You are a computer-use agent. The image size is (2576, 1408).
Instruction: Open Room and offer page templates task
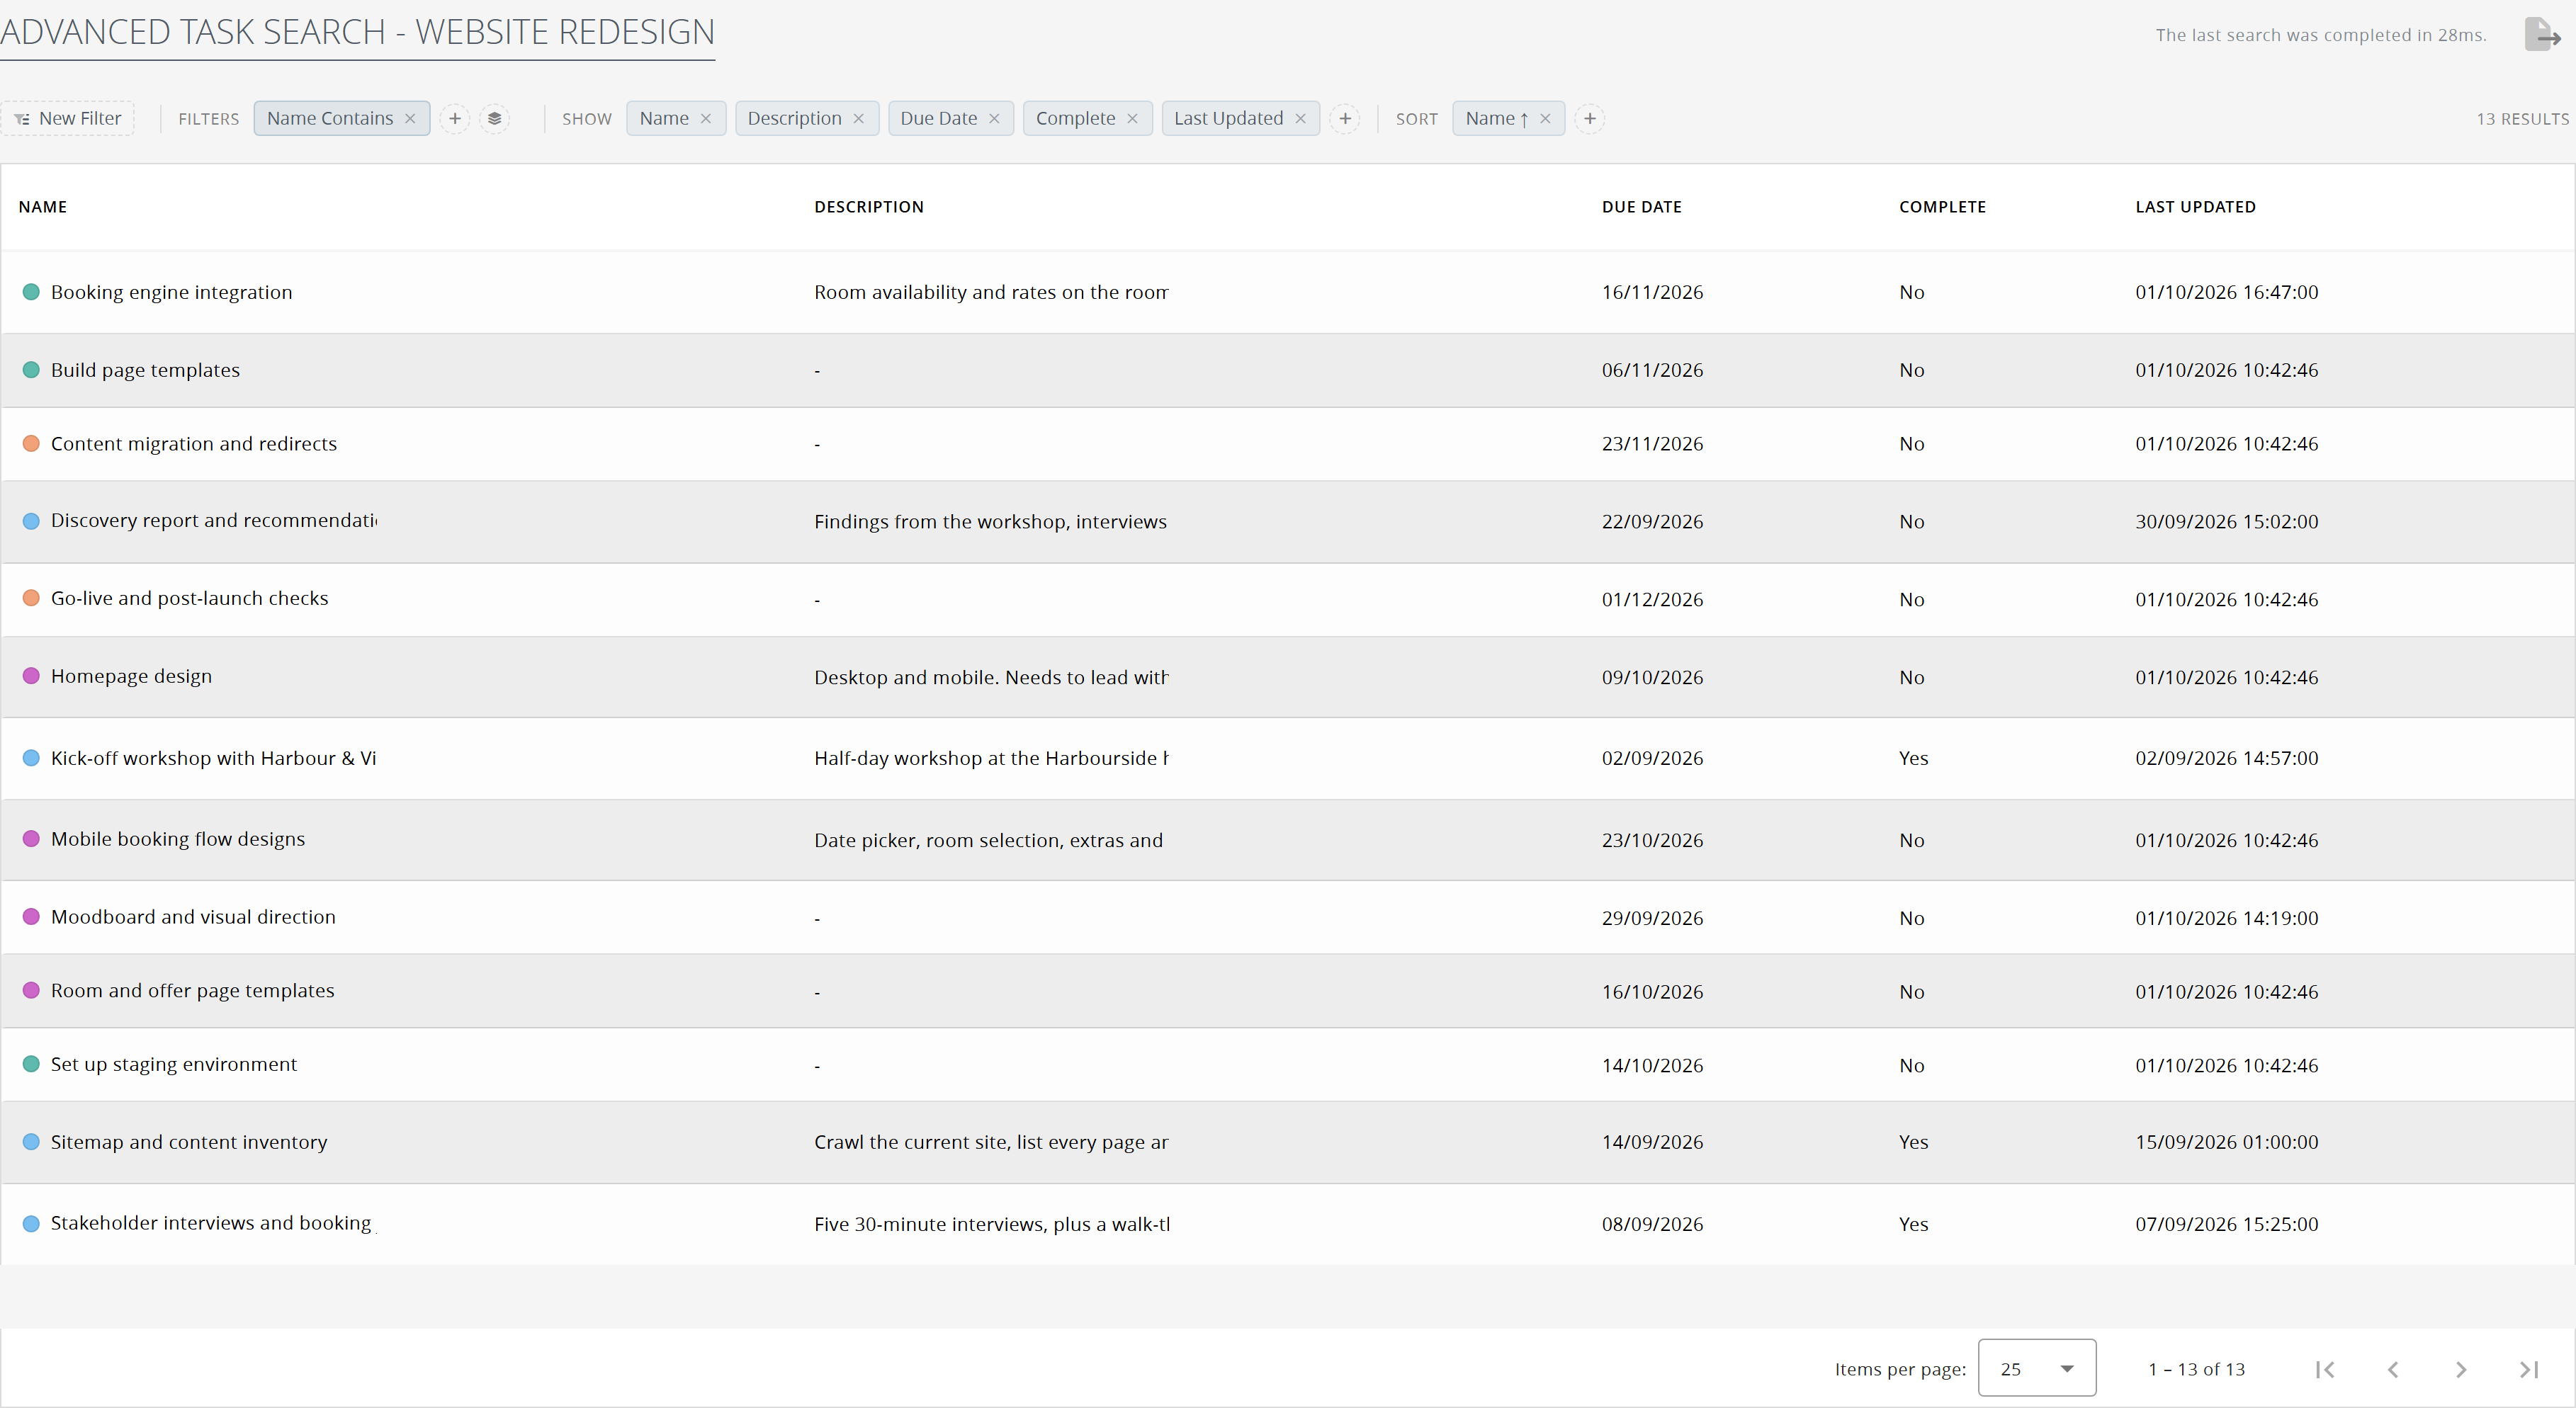(x=192, y=990)
